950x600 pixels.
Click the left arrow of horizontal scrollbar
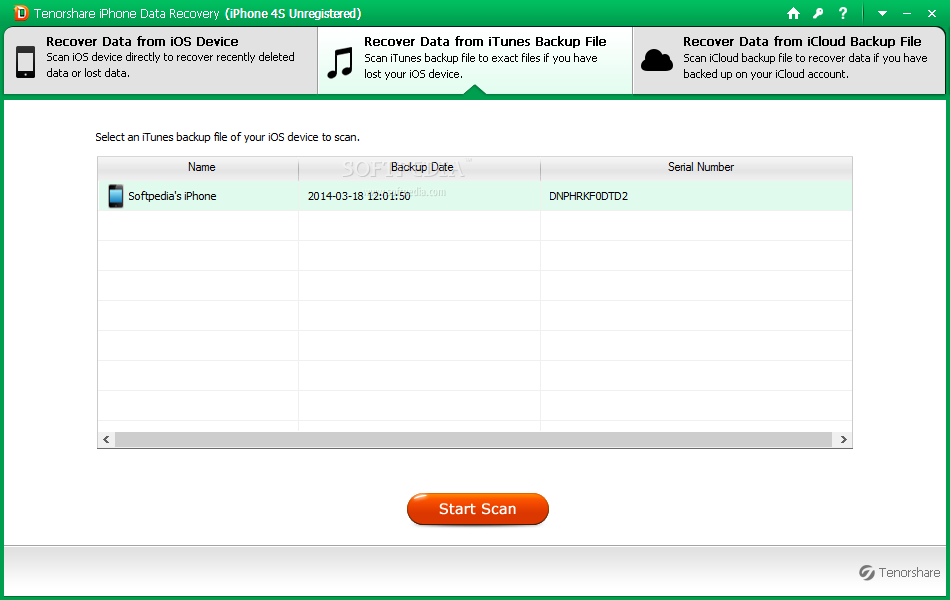[107, 439]
